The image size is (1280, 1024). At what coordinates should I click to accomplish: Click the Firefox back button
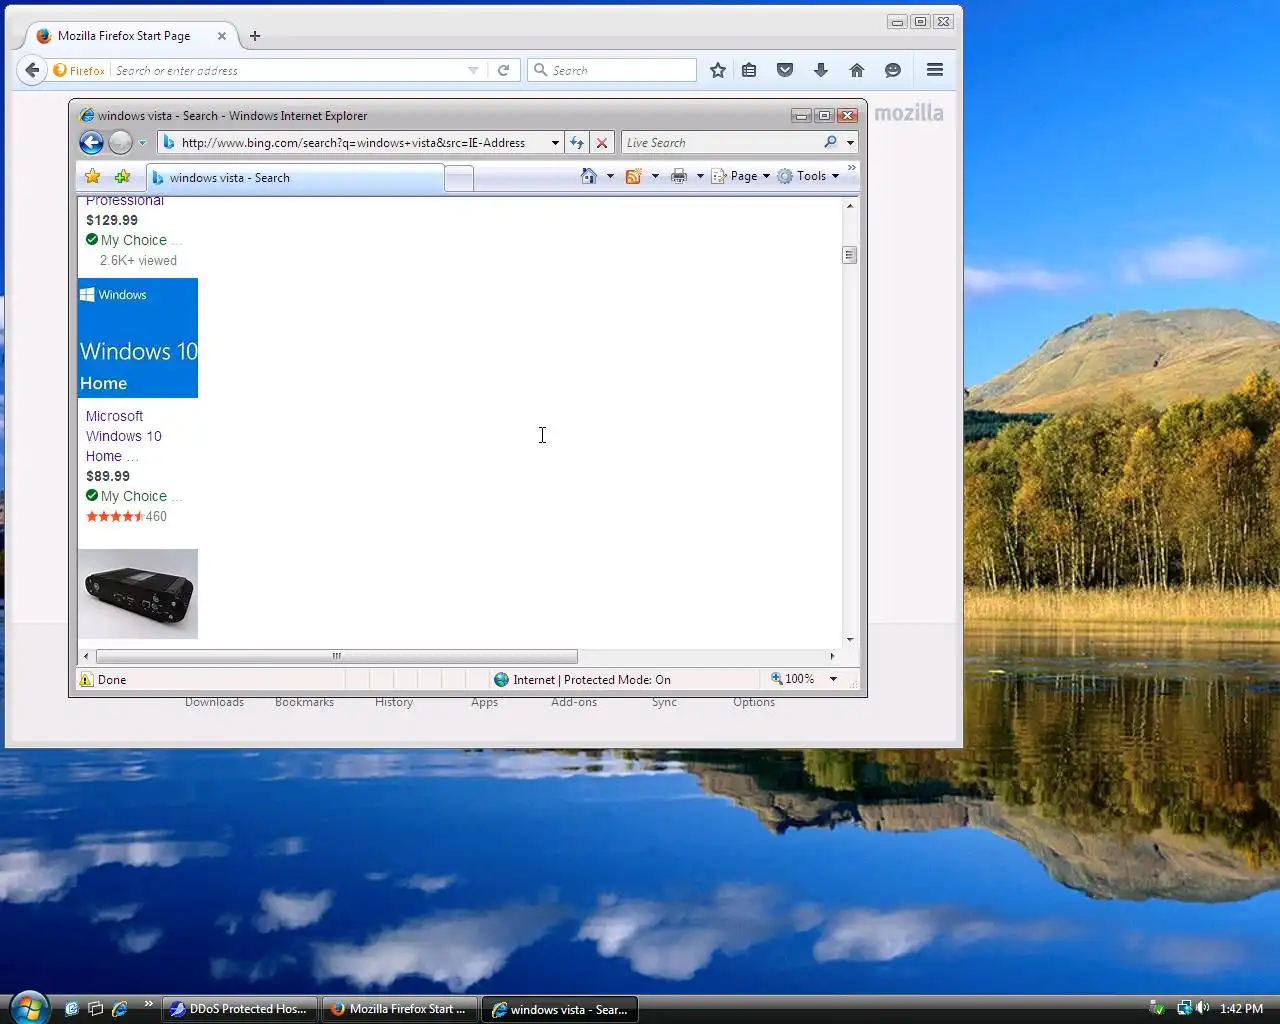pyautogui.click(x=32, y=70)
